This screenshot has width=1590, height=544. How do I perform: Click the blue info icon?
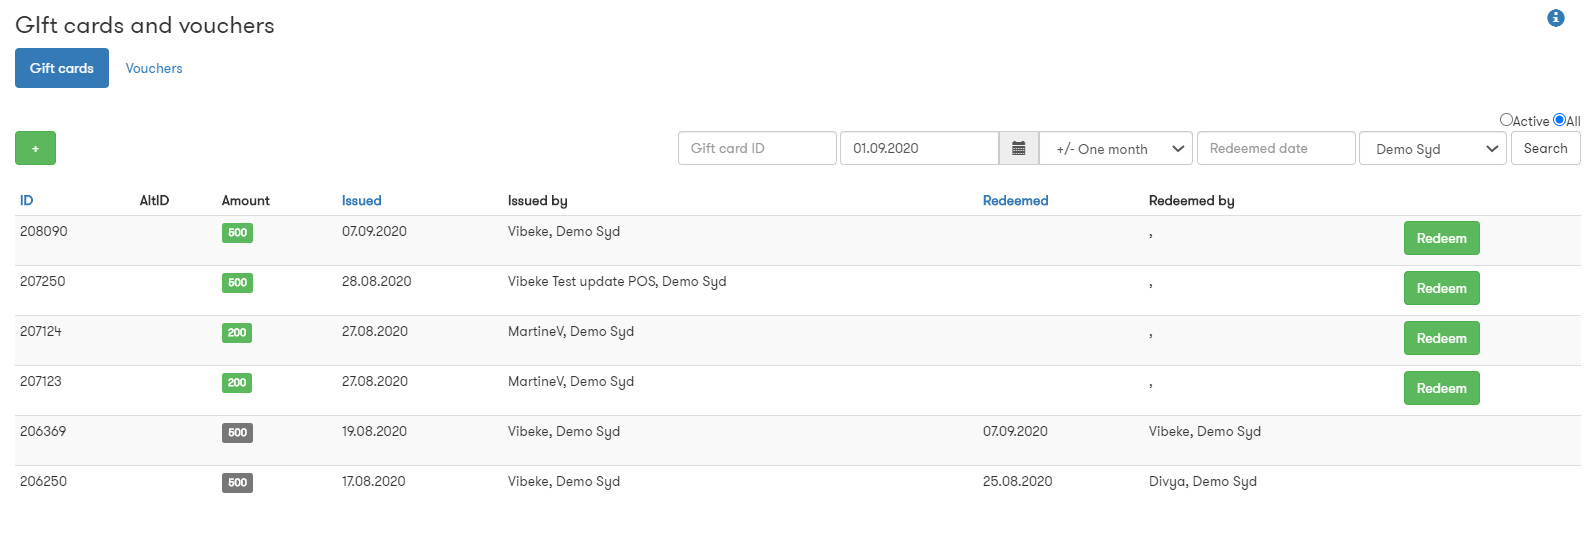tap(1555, 18)
